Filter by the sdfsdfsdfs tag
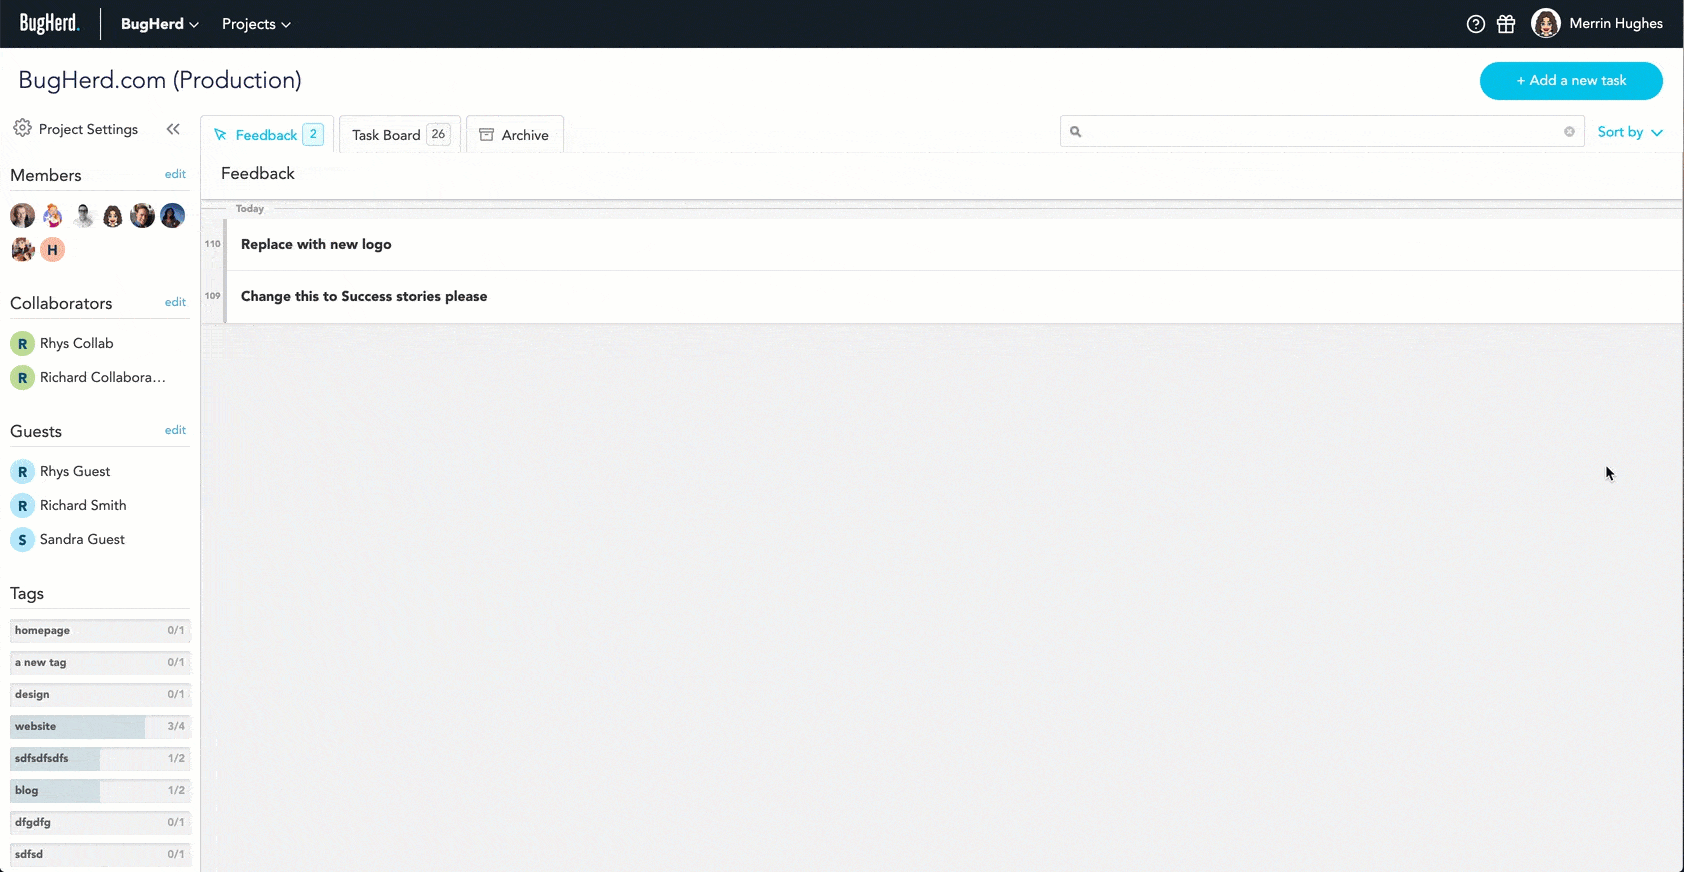1684x872 pixels. coord(100,759)
